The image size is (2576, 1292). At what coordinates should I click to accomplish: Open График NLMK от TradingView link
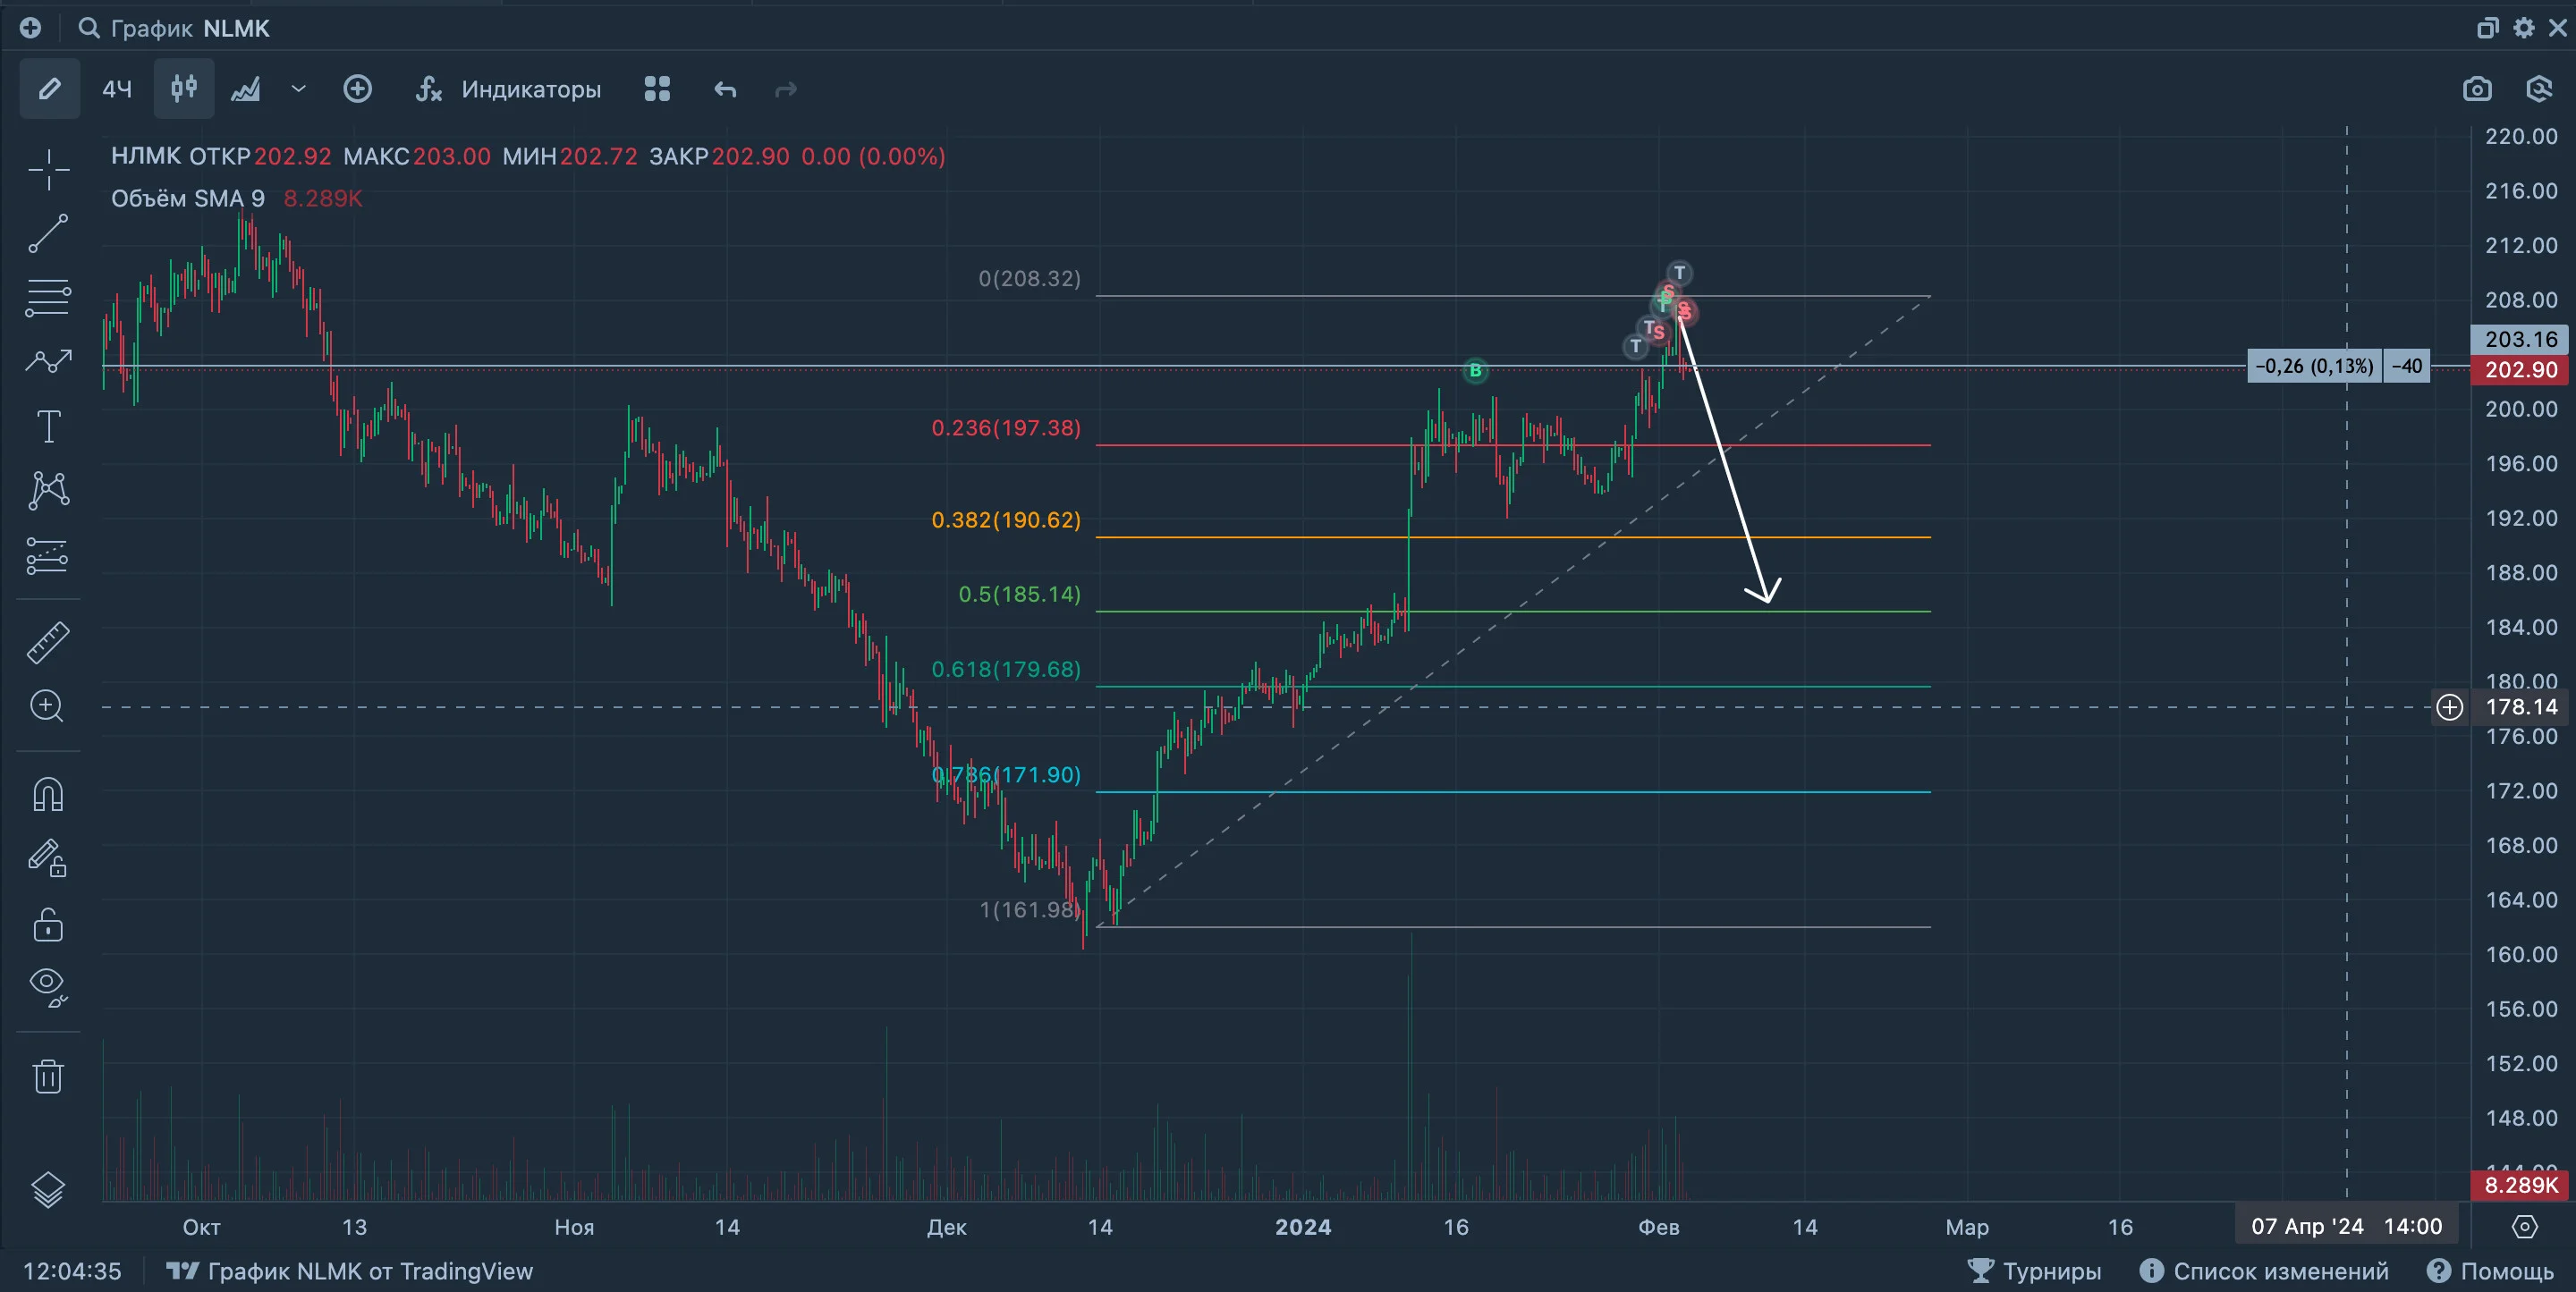point(350,1271)
